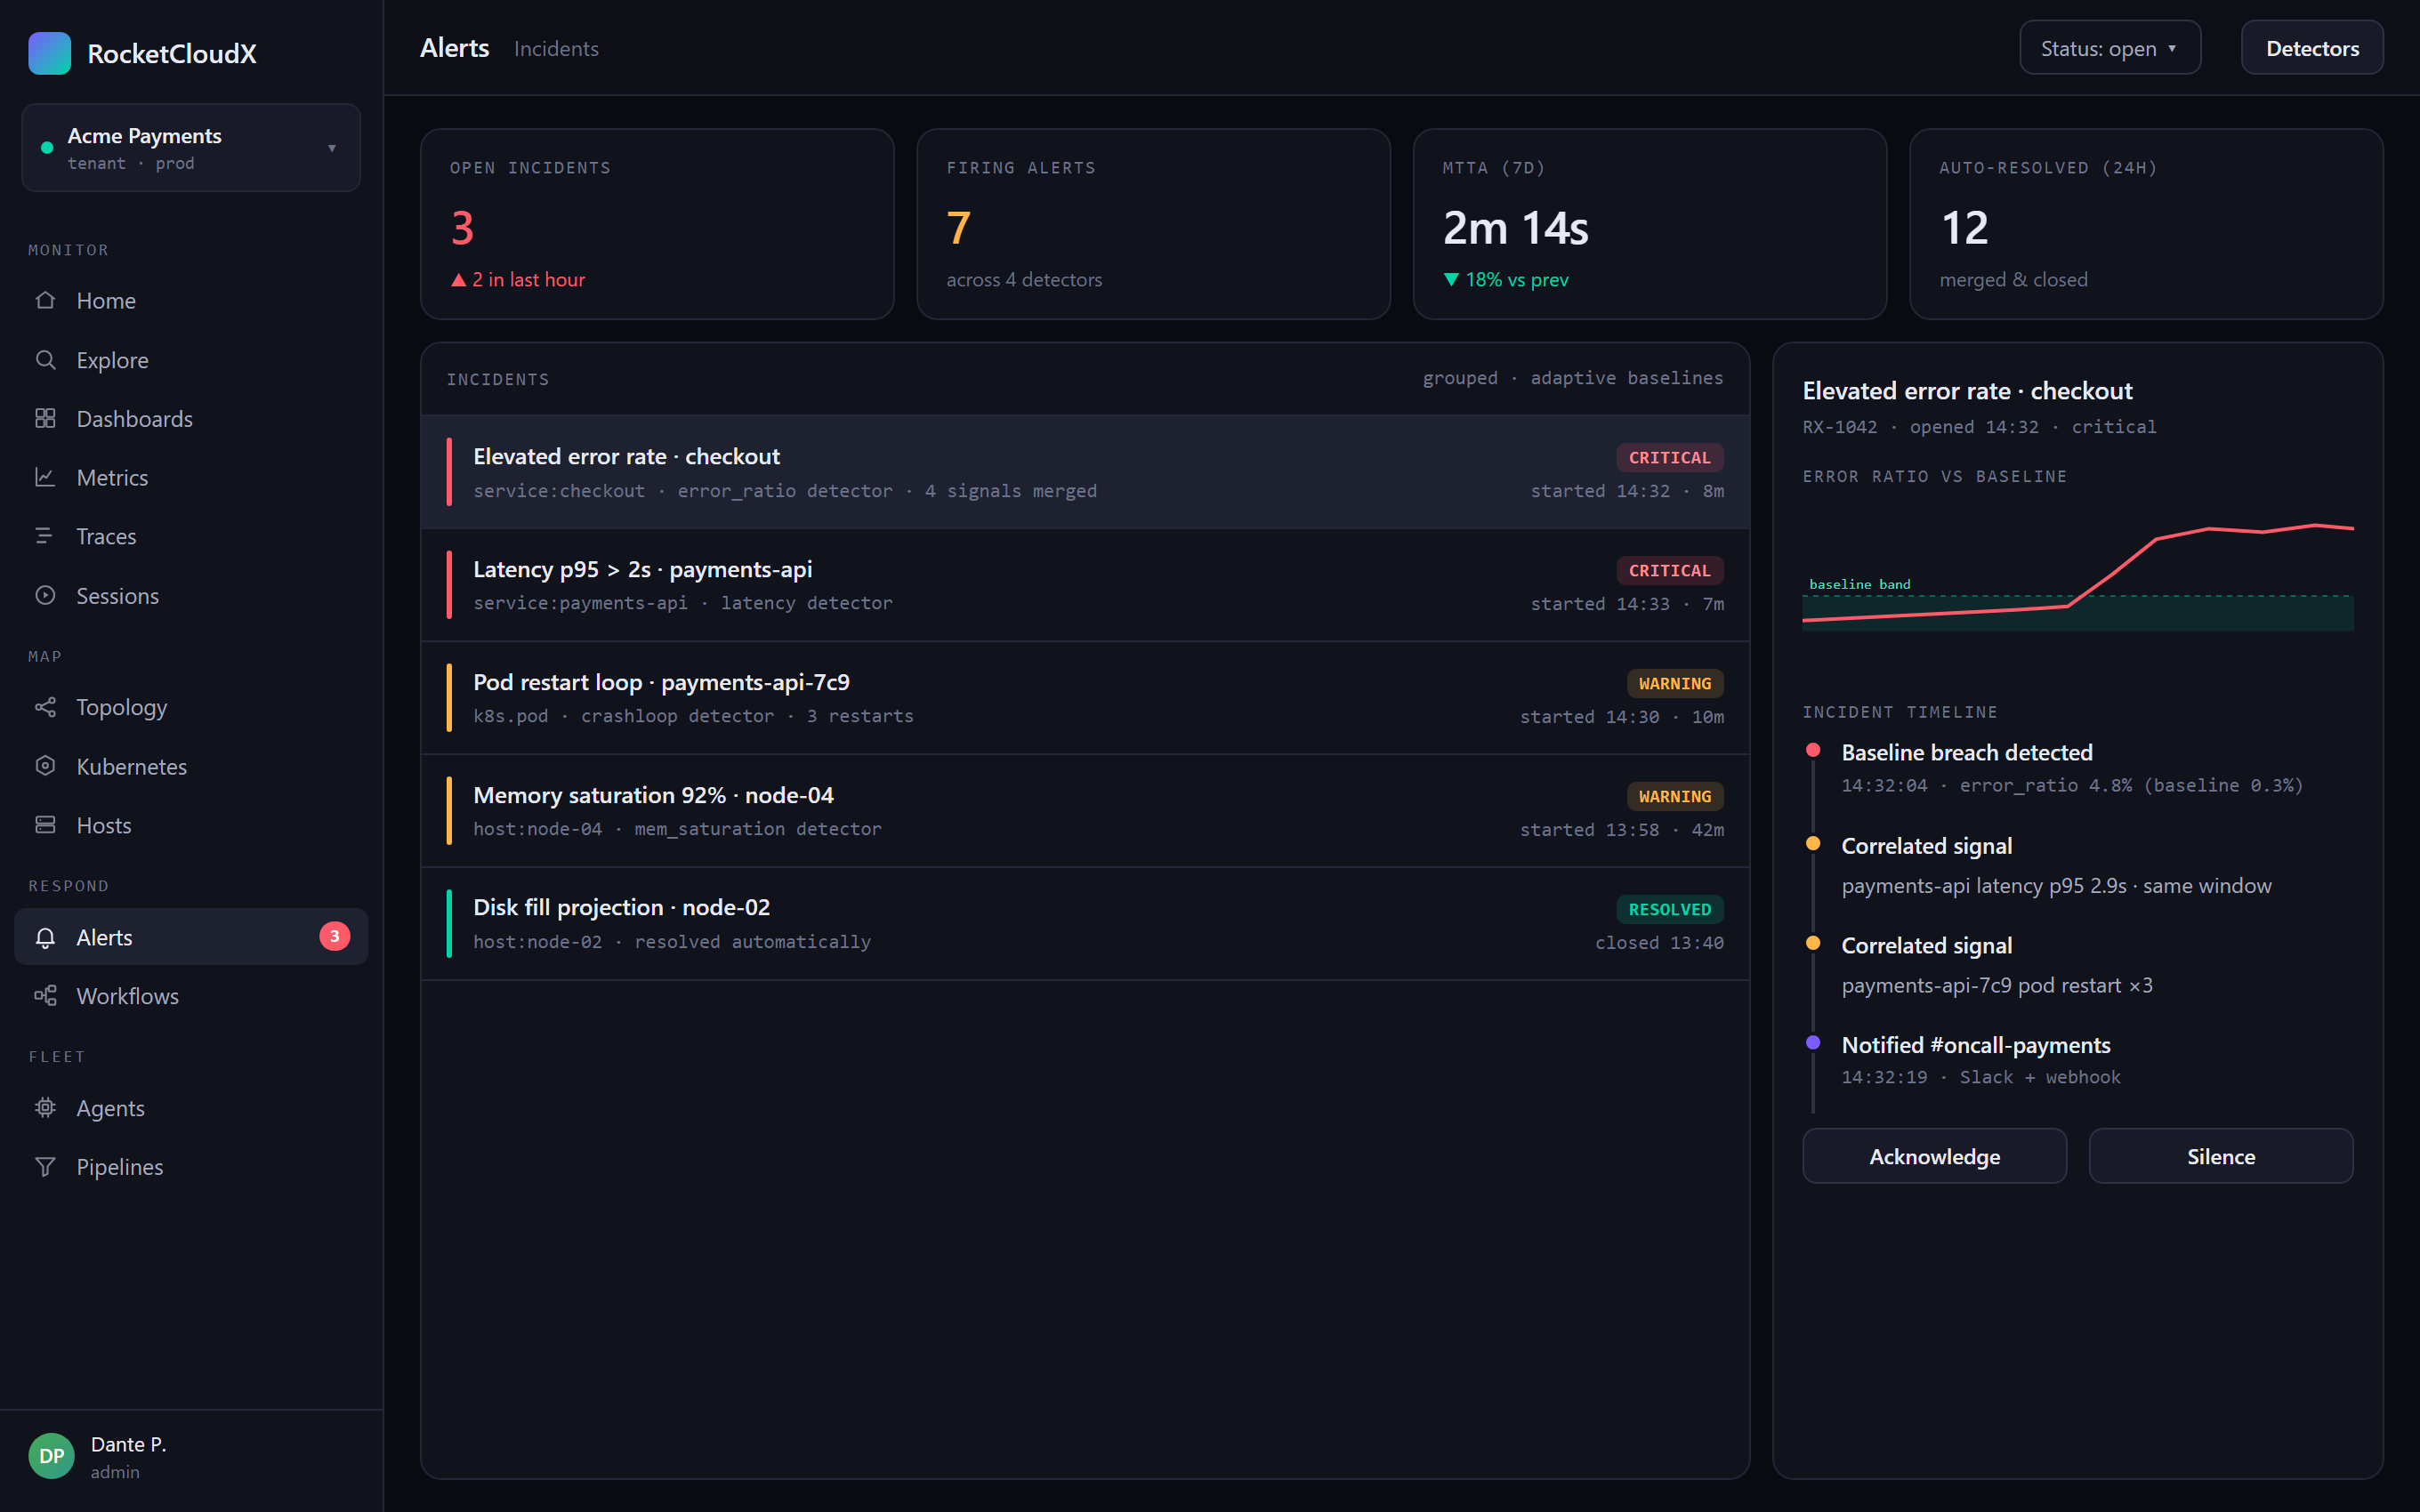Select Elevated error rate checkout incident row
Screen dimensions: 2420x1512
(1085, 472)
